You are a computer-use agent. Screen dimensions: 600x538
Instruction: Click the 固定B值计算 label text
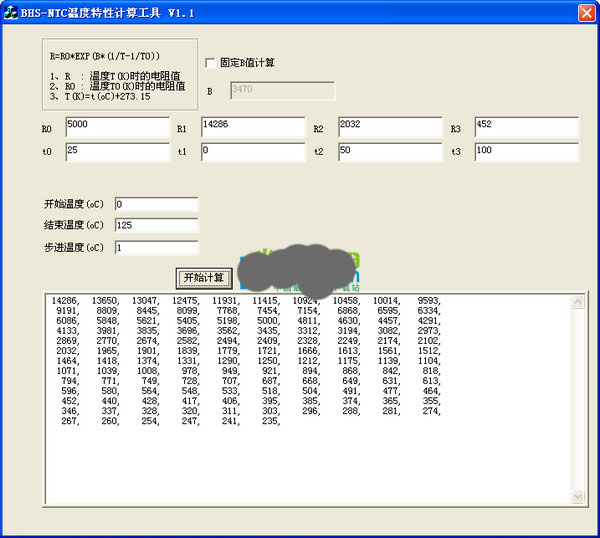click(247, 63)
